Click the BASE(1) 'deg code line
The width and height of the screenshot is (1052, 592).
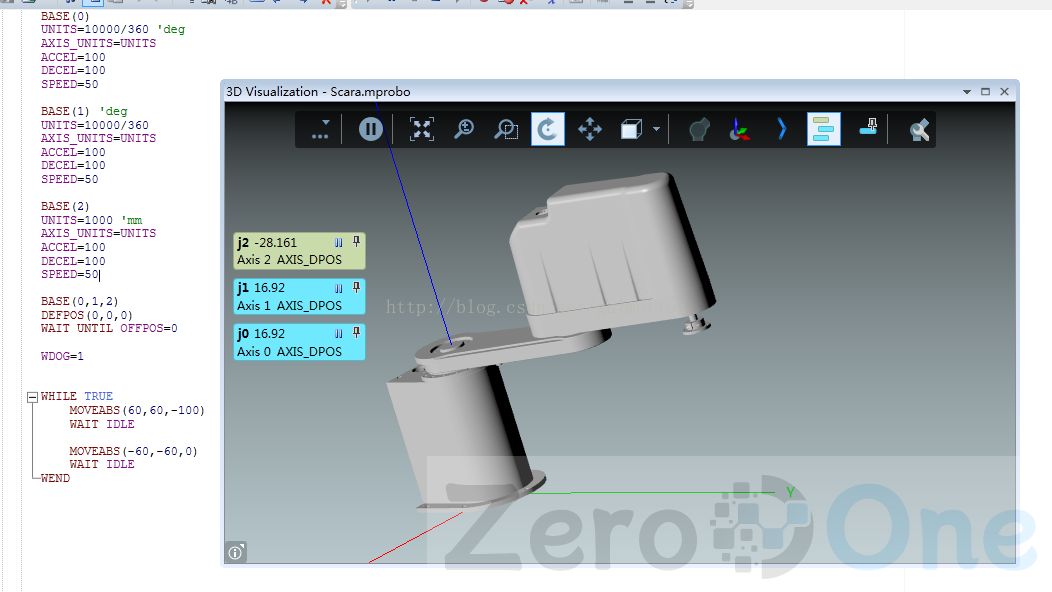(x=84, y=111)
